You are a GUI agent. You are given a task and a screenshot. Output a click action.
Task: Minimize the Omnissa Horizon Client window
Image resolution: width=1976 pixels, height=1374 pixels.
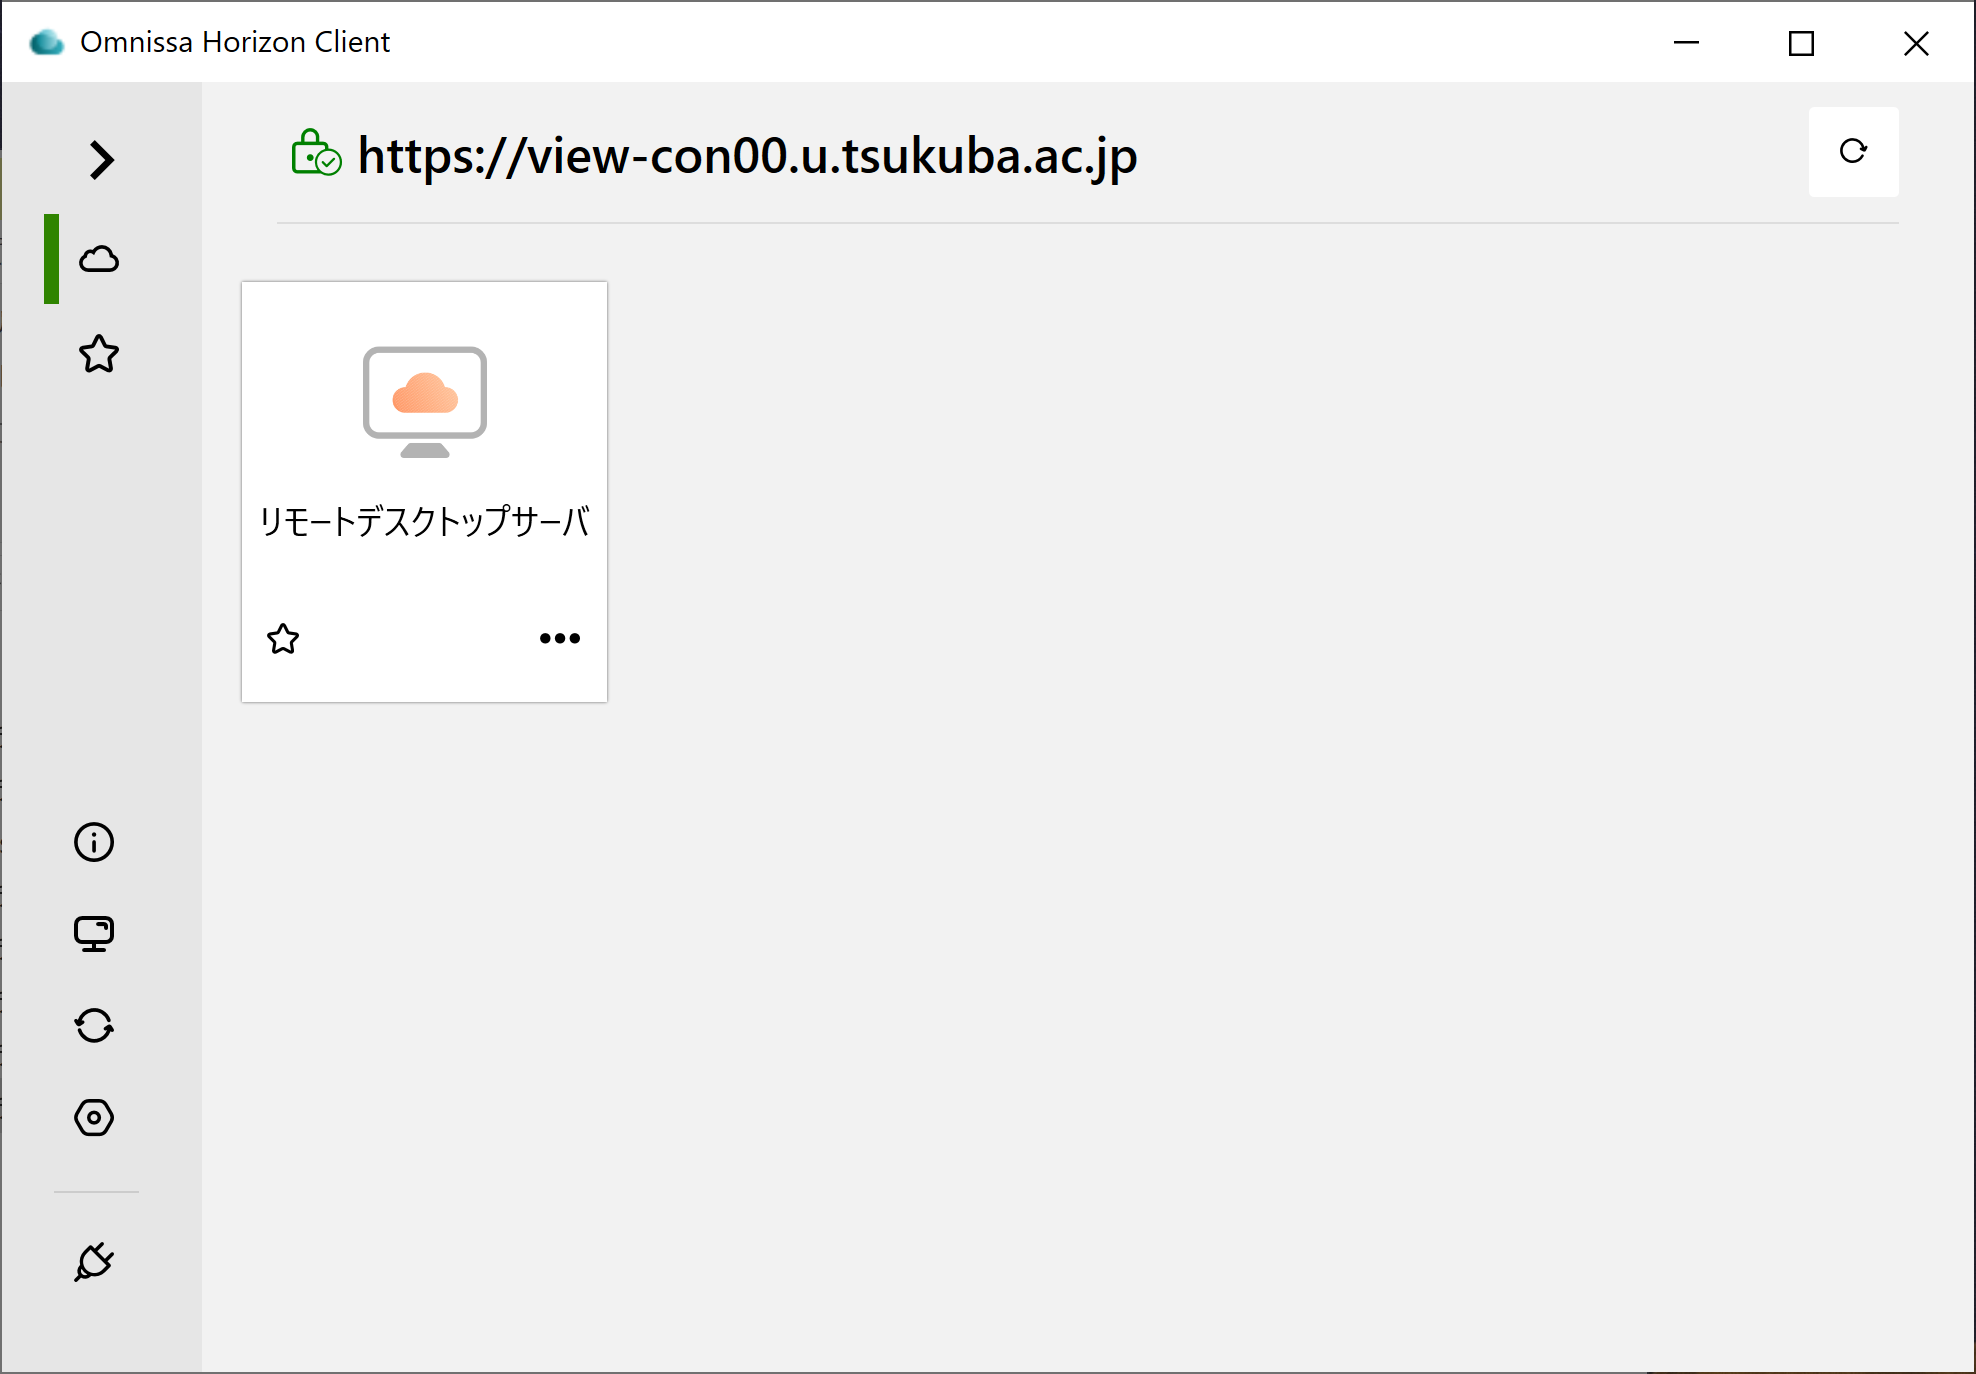pyautogui.click(x=1686, y=42)
